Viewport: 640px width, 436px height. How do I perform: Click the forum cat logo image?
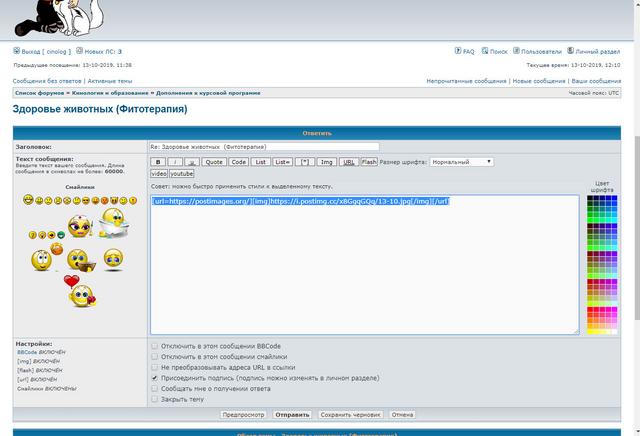59,18
